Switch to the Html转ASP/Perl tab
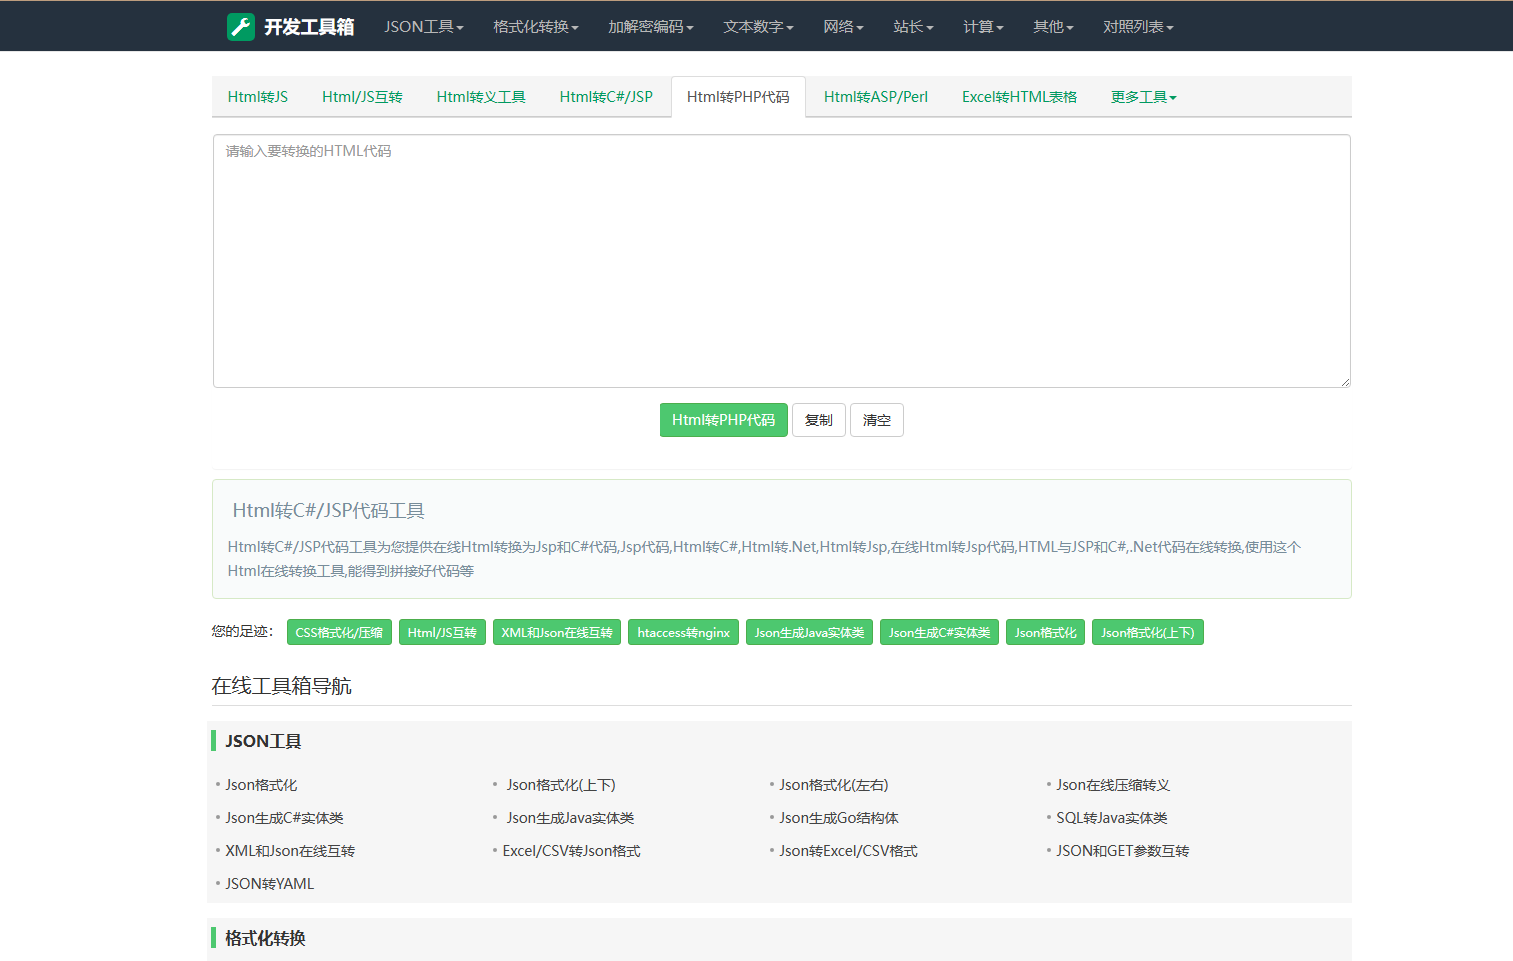 coord(876,97)
